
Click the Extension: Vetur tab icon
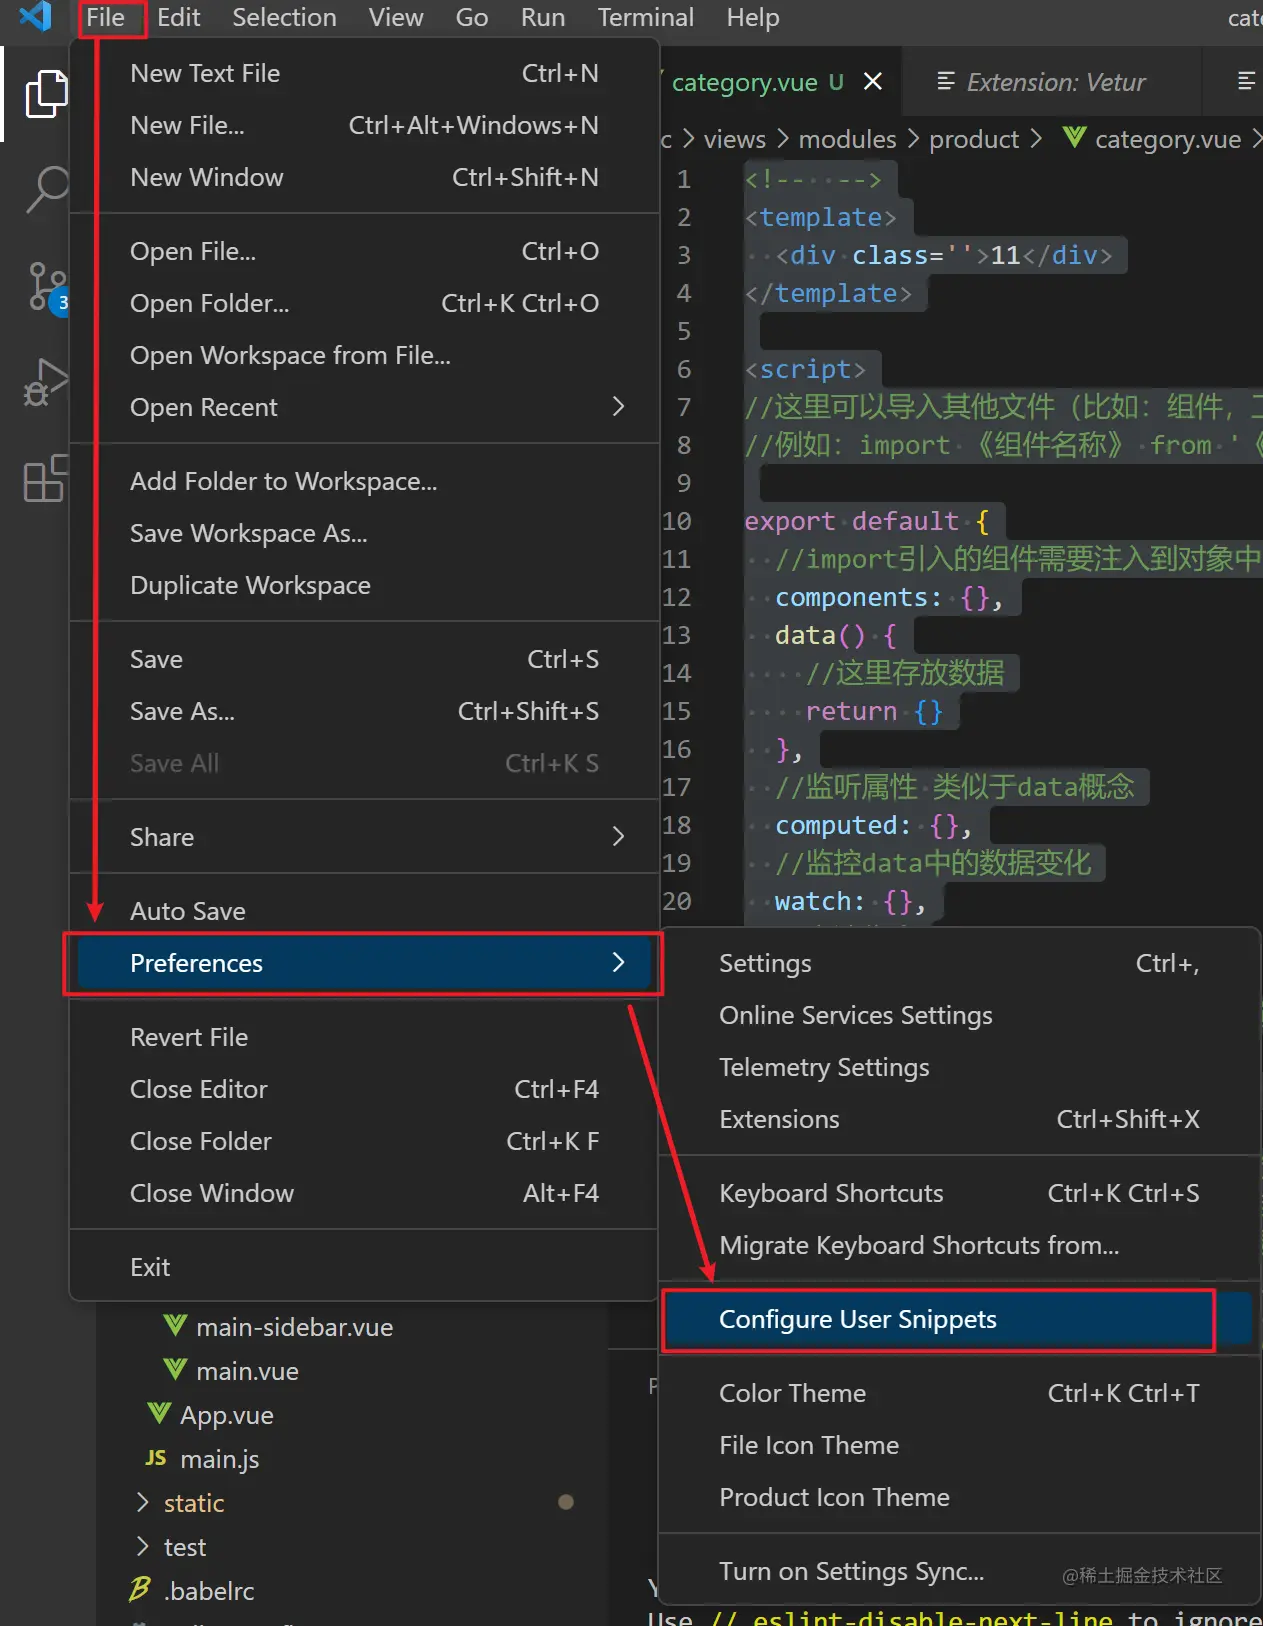[x=945, y=82]
